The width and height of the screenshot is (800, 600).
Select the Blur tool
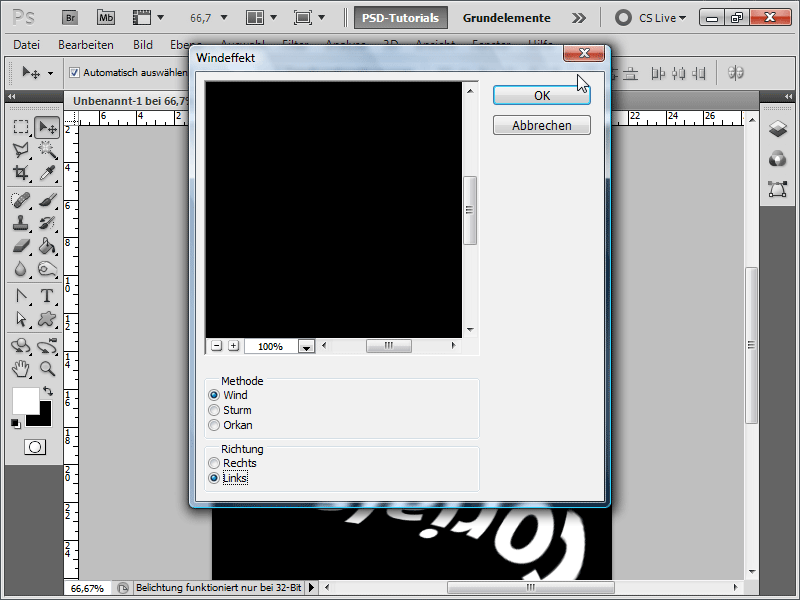[21, 269]
